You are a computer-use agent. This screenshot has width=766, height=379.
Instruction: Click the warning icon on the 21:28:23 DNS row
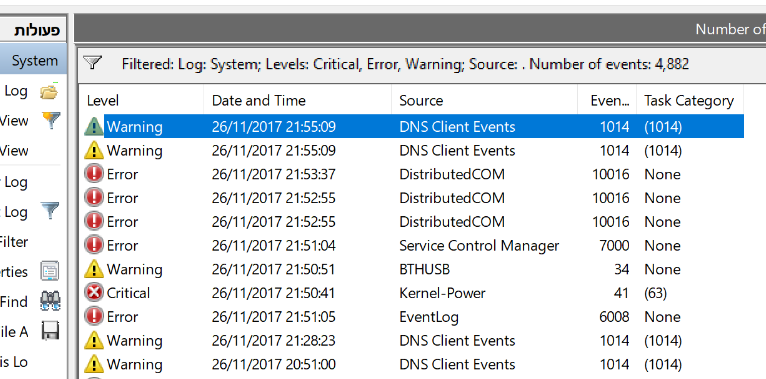(x=93, y=340)
